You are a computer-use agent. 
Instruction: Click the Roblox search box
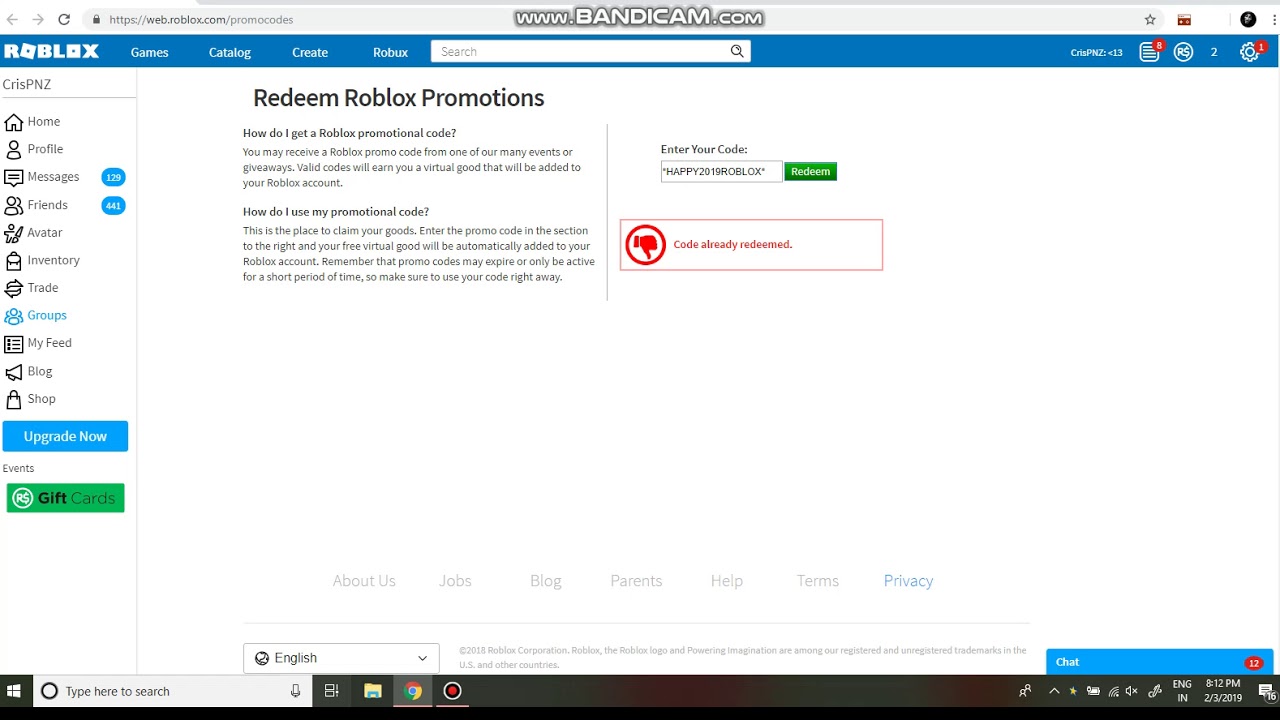pos(590,51)
